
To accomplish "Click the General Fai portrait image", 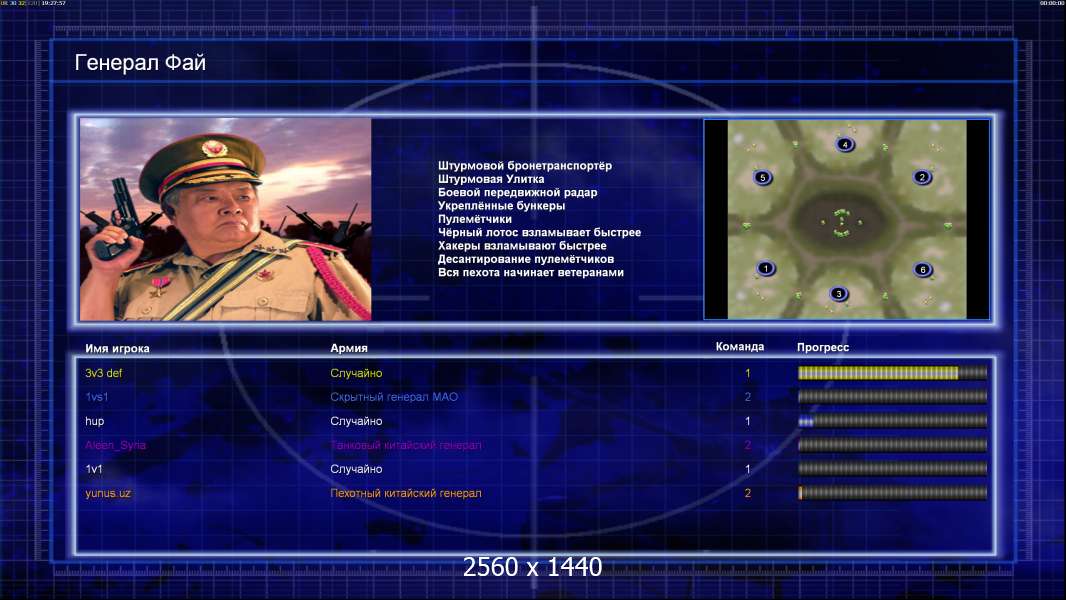I will [226, 219].
